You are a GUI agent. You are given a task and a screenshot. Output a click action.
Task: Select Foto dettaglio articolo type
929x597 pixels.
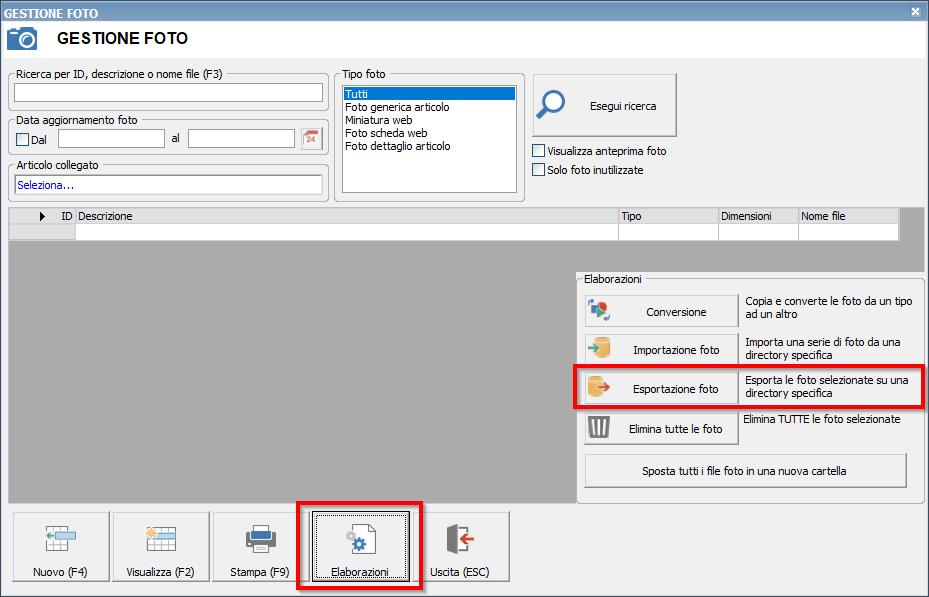pyautogui.click(x=429, y=146)
